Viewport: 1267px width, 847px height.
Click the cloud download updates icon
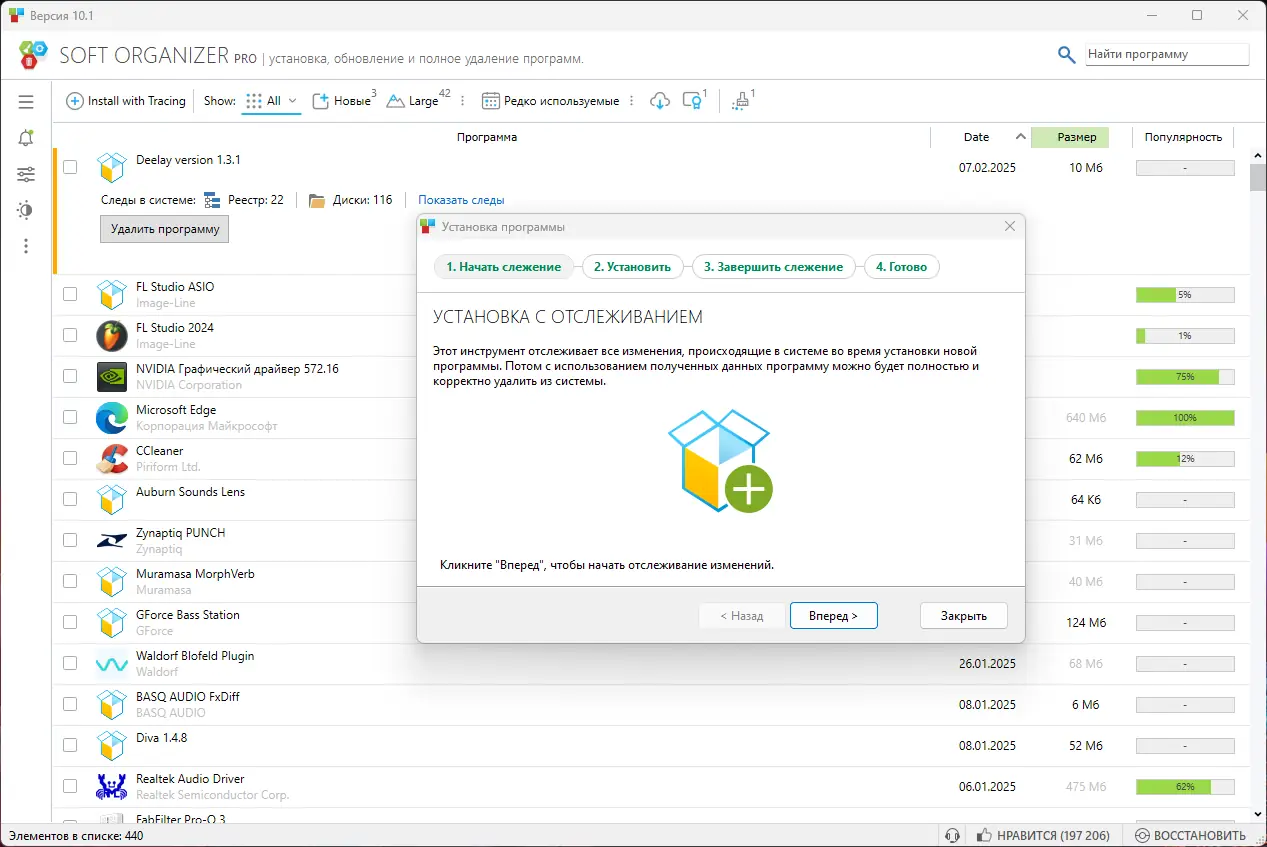click(x=659, y=101)
